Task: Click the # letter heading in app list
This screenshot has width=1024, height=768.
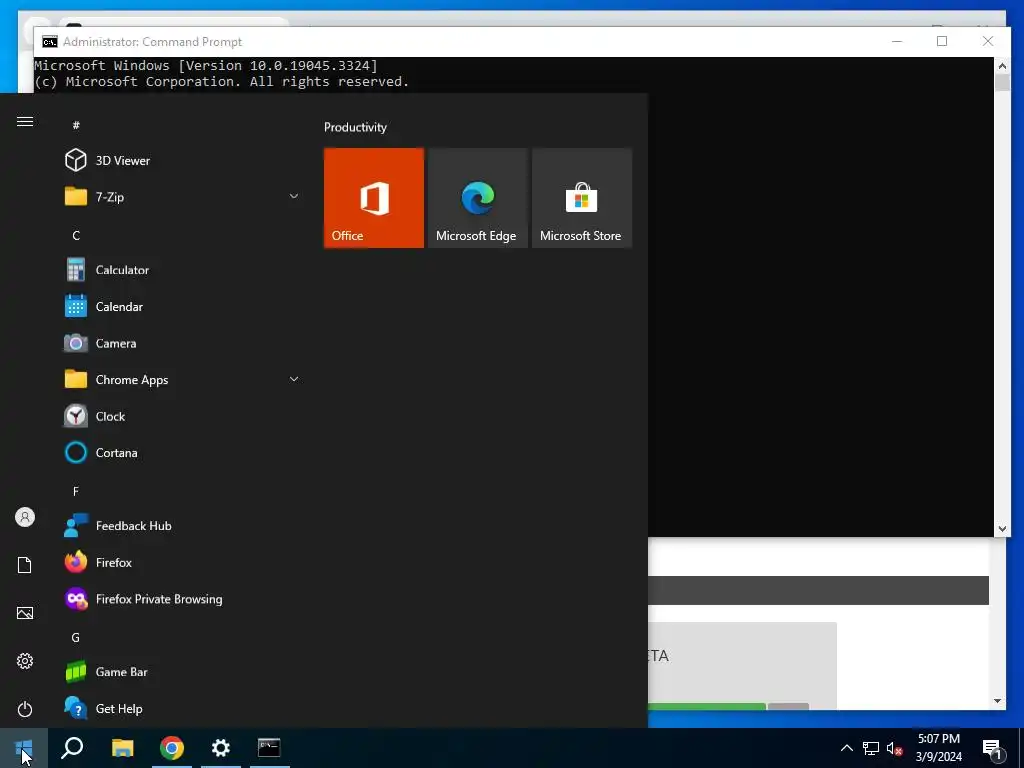Action: pyautogui.click(x=76, y=125)
